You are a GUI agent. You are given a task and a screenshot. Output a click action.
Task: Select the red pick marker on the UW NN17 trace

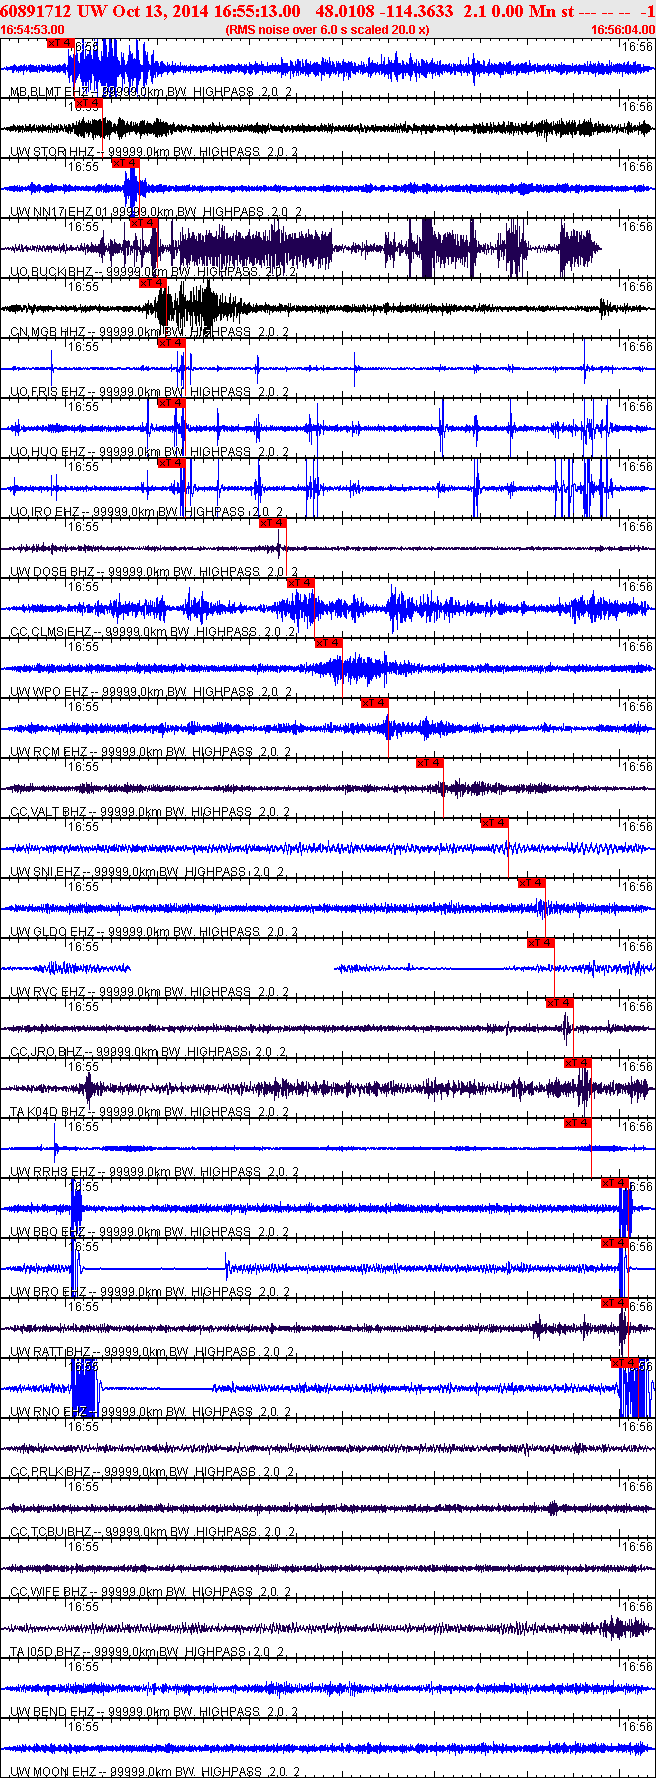(126, 163)
